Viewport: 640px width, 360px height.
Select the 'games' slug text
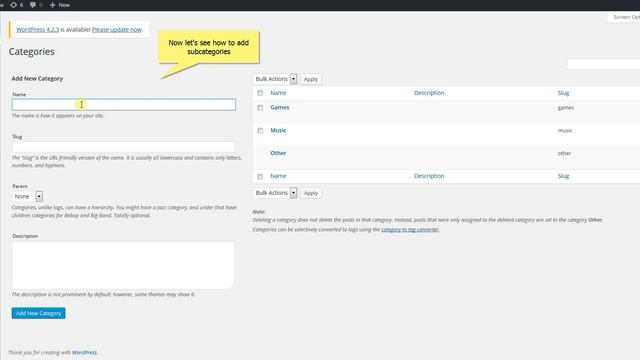tap(566, 108)
